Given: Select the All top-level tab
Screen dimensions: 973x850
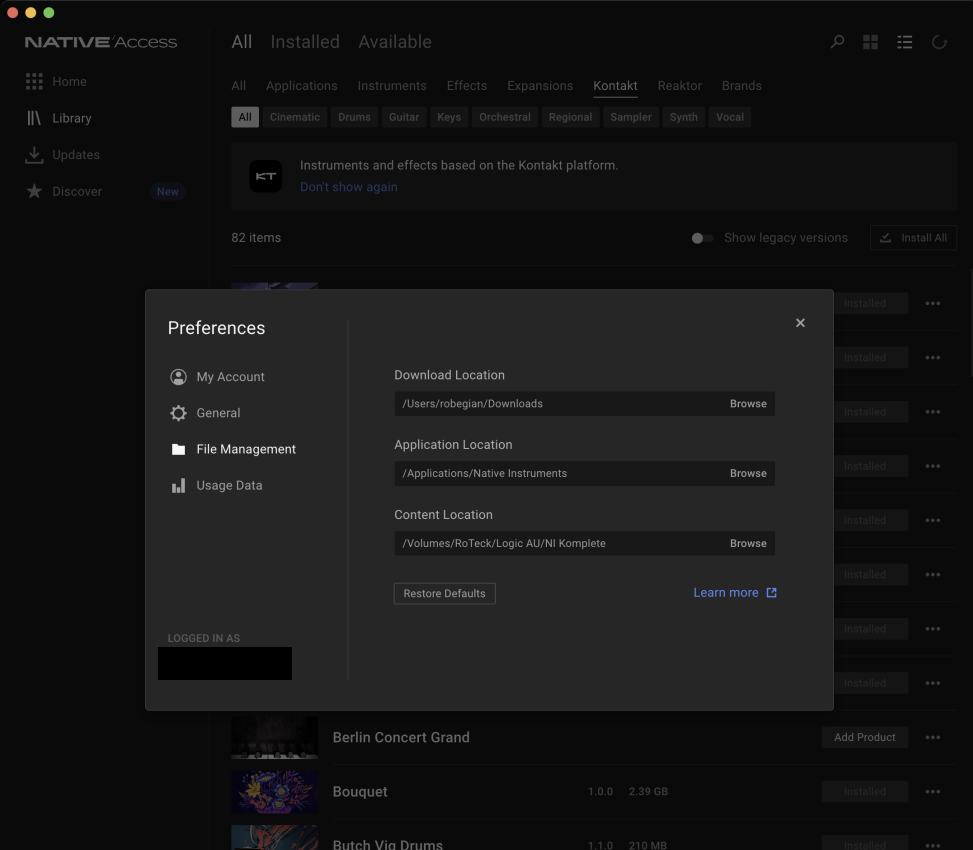Looking at the screenshot, I should [x=241, y=42].
